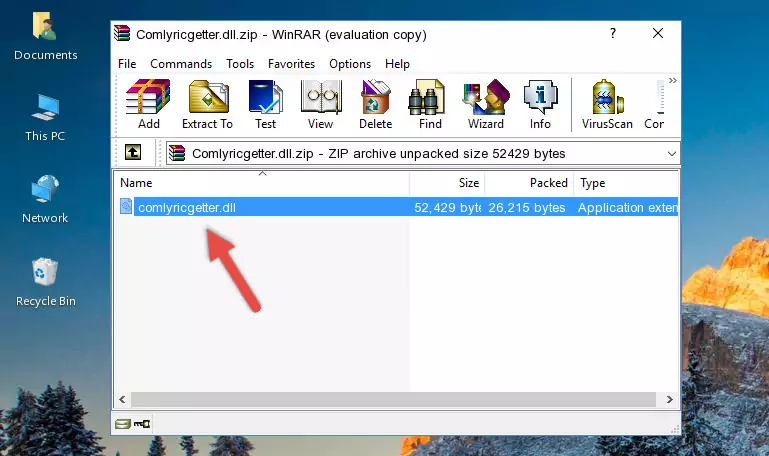Screen dimensions: 769x456
Task: Select the Recycle Bin desktop icon
Action: click(45, 282)
